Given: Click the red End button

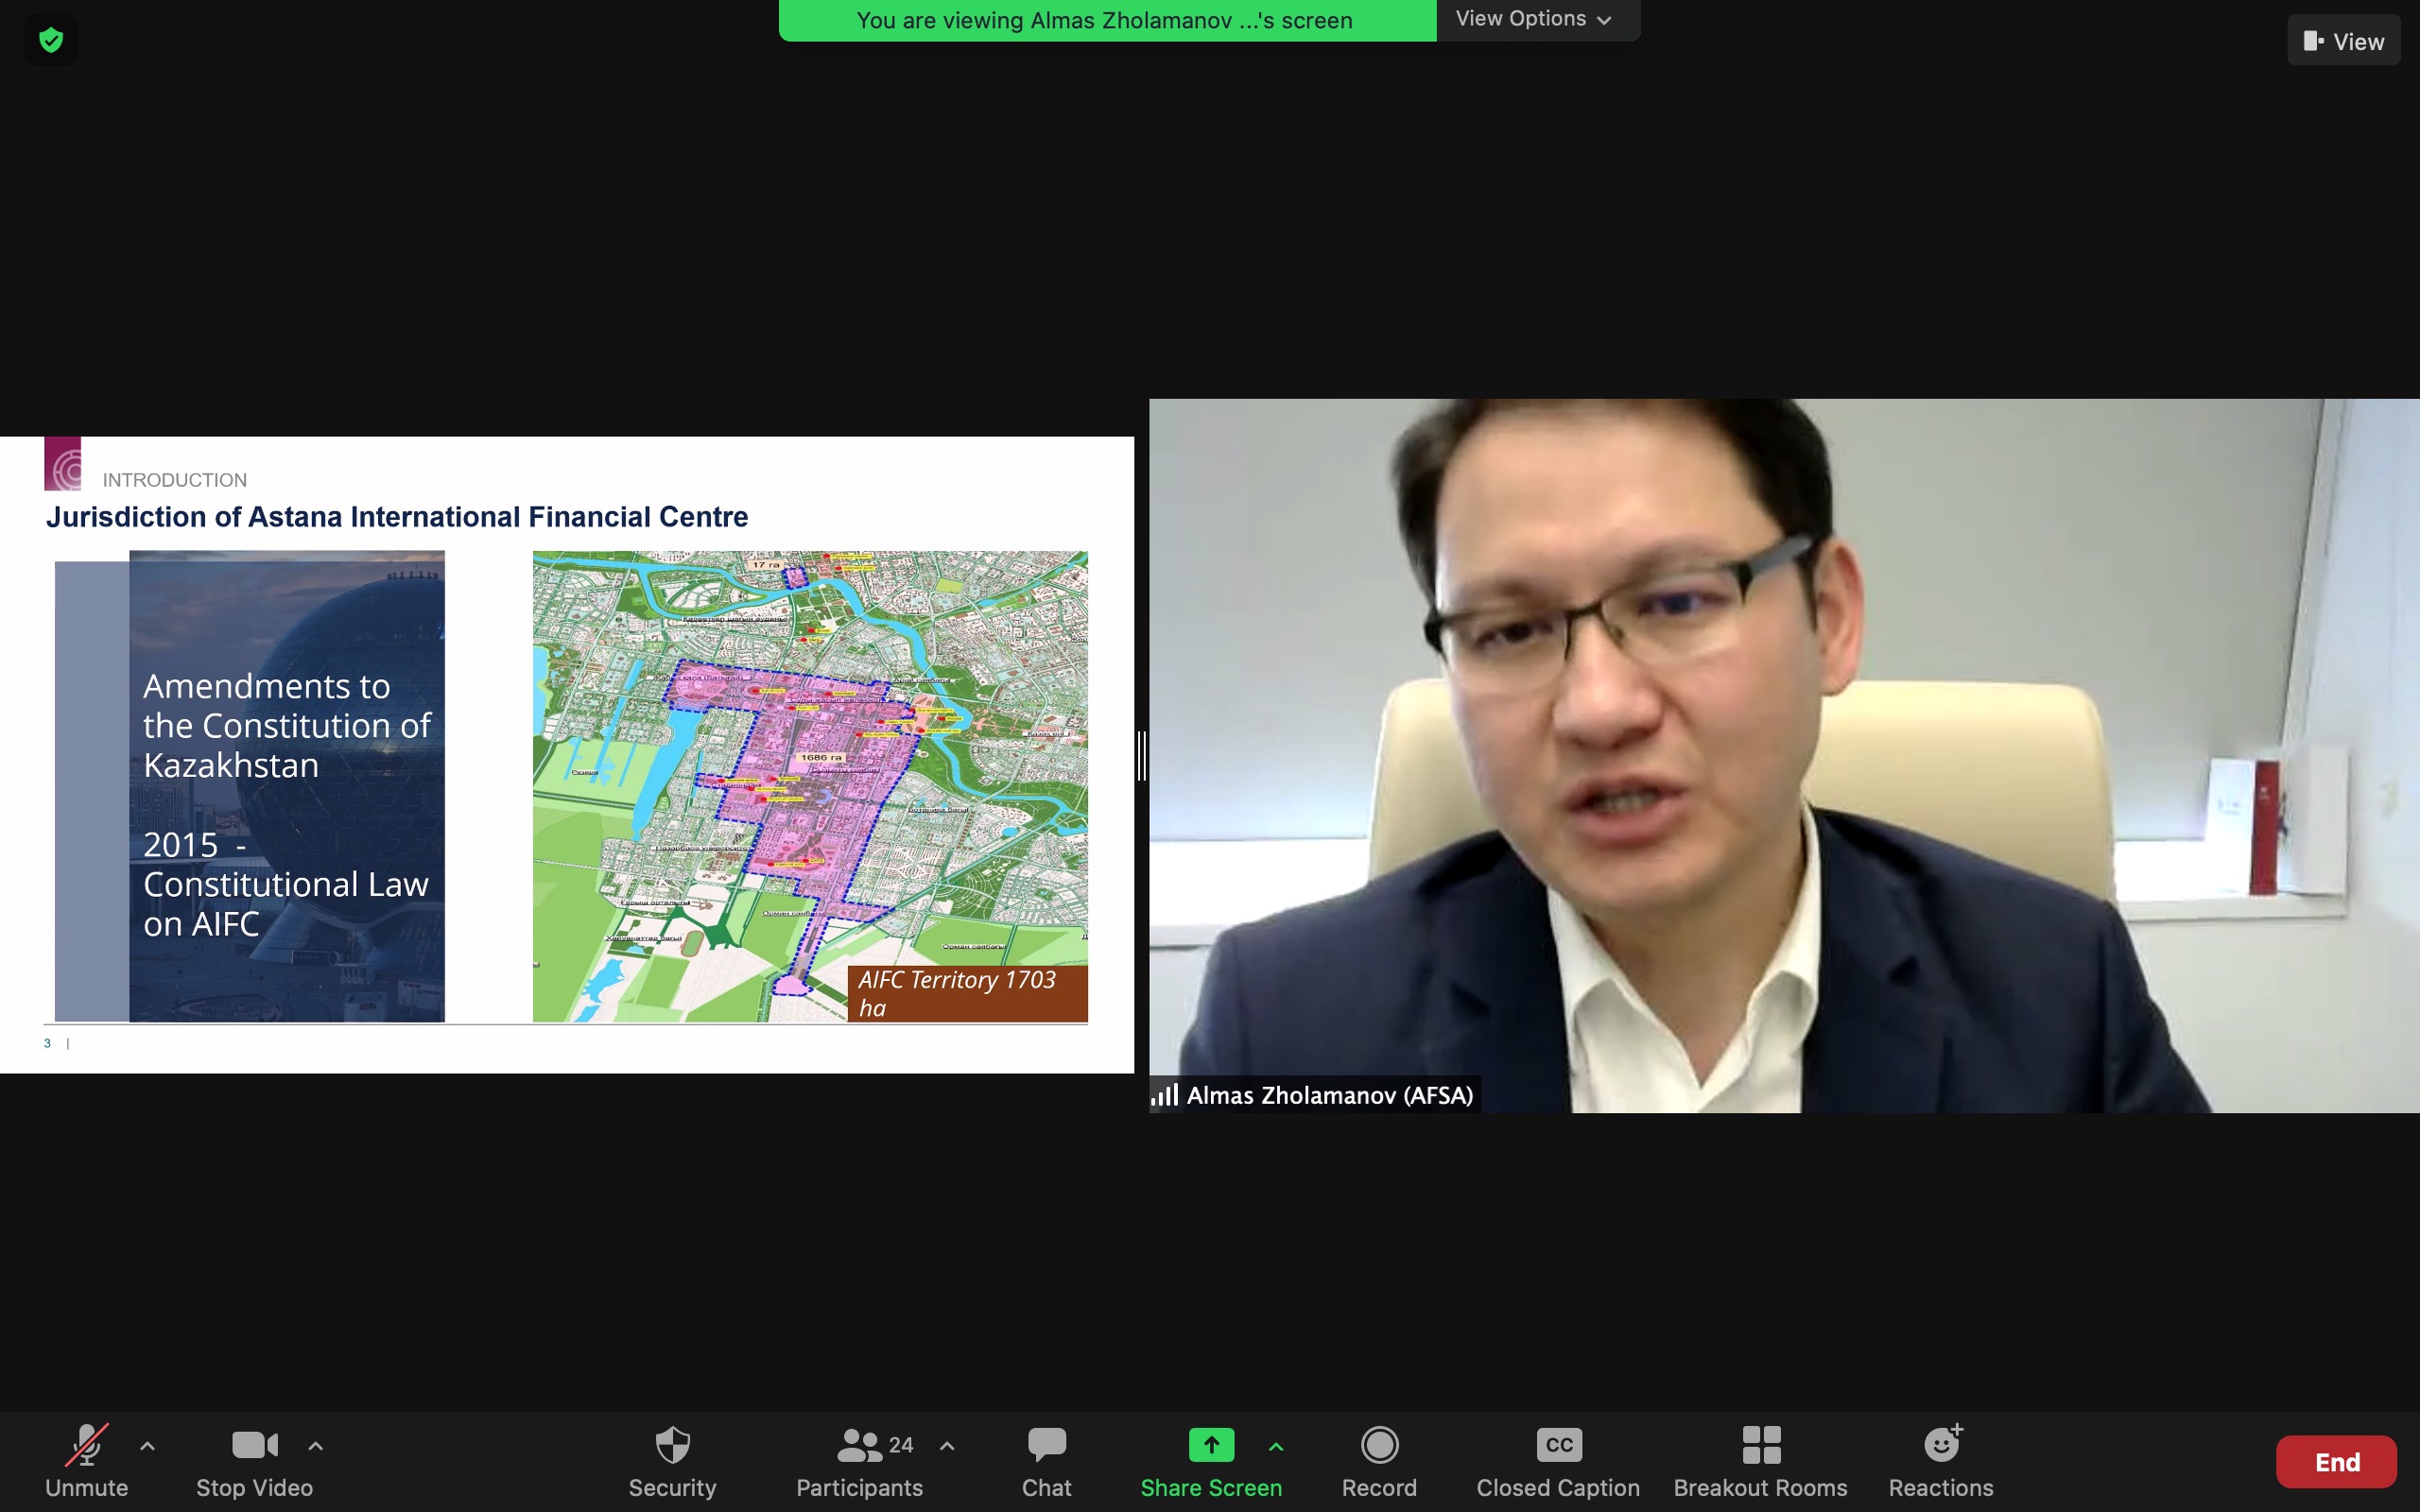Looking at the screenshot, I should click(x=2336, y=1462).
